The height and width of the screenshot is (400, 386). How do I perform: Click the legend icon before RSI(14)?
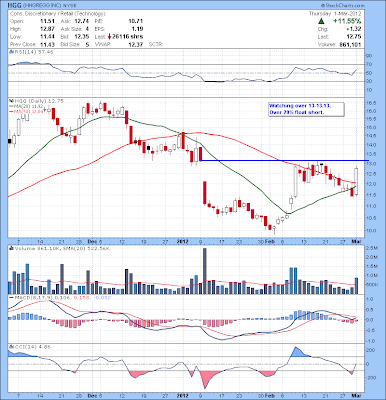coord(11,52)
